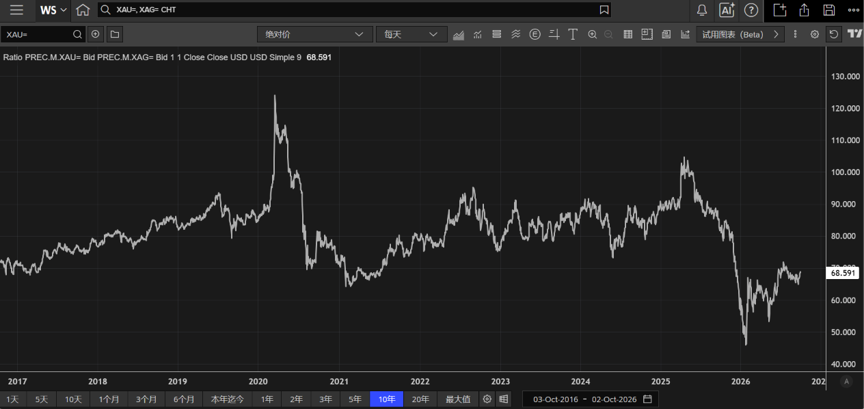Choose the area chart type icon
The image size is (864, 409).
coord(458,35)
